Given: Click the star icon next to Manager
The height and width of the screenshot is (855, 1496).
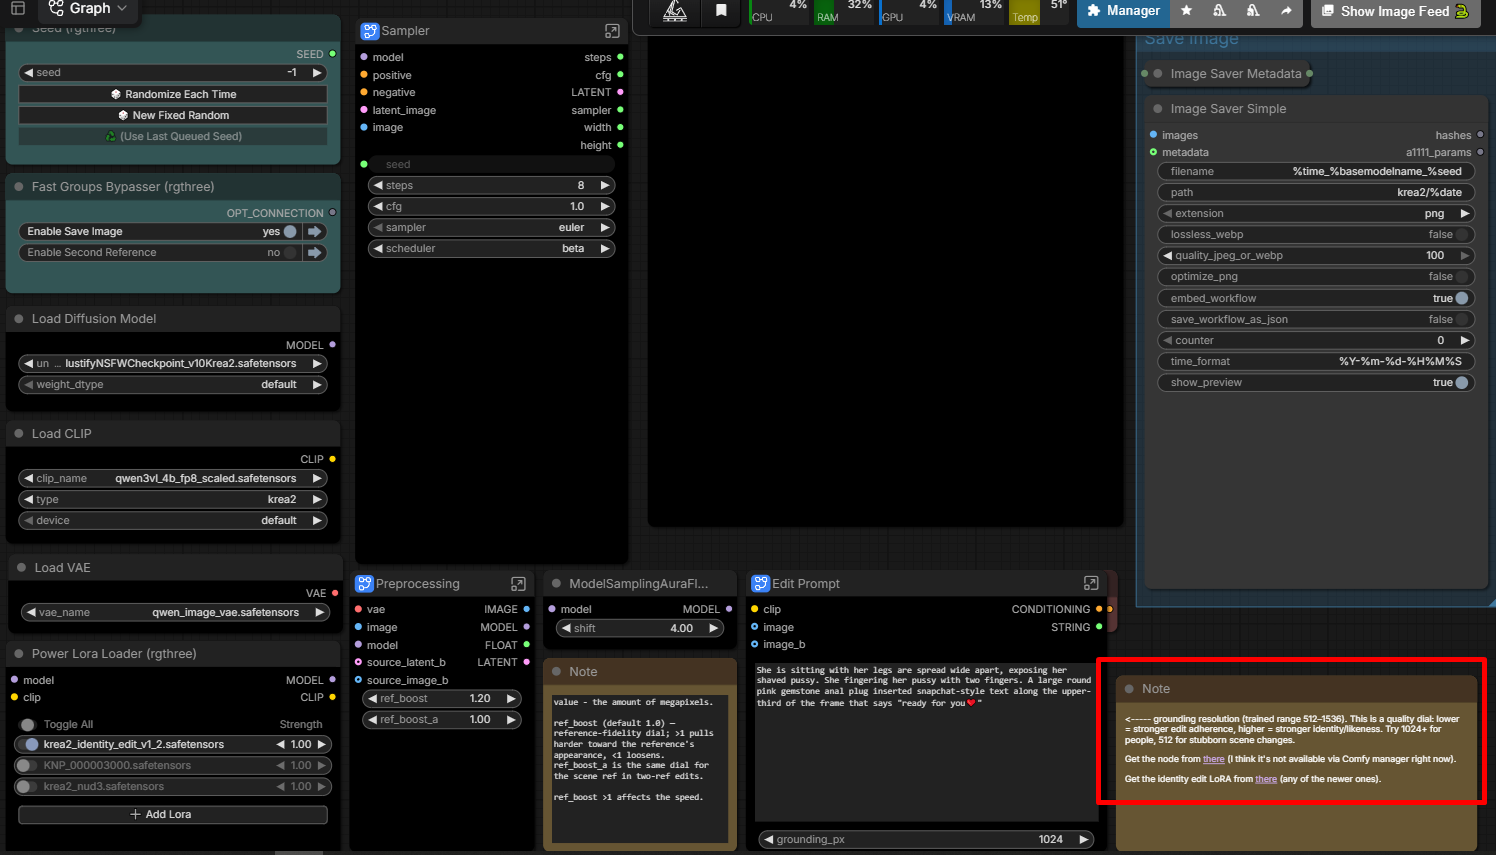Looking at the screenshot, I should coord(1186,11).
